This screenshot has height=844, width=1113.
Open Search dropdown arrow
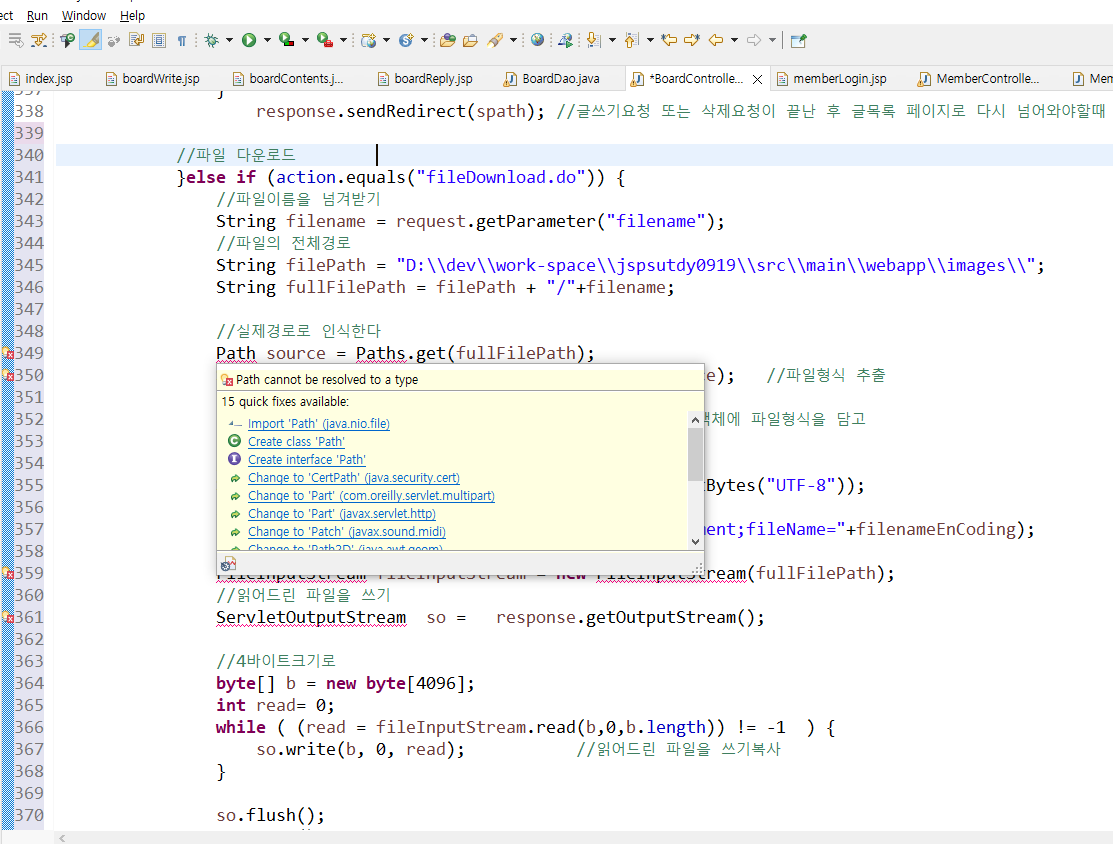coord(512,40)
